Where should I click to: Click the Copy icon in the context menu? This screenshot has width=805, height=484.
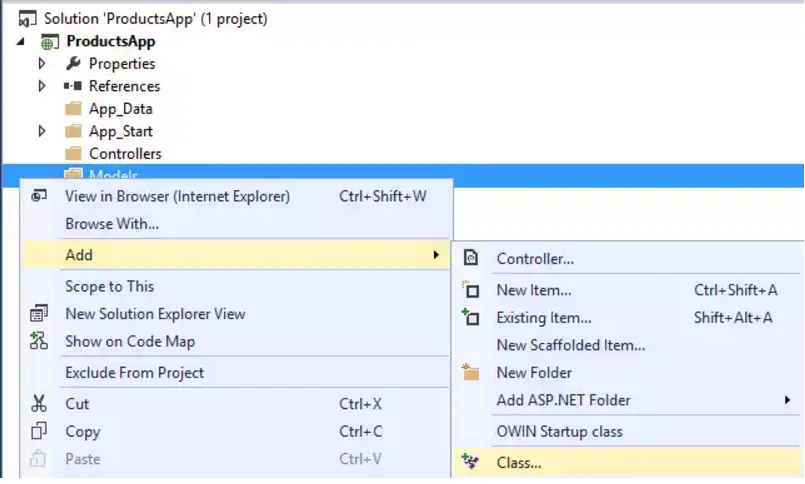(39, 431)
